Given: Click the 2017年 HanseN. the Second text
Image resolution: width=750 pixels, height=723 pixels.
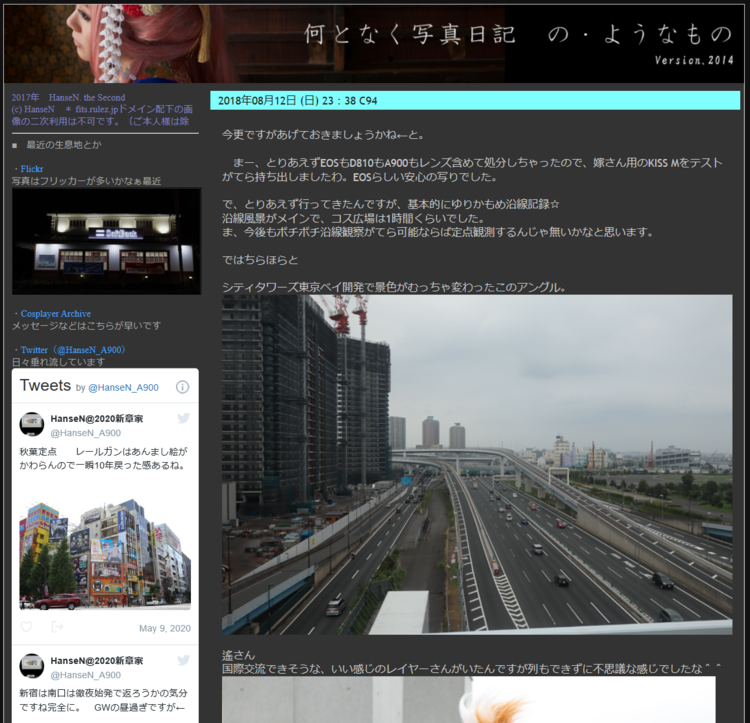Looking at the screenshot, I should [68, 98].
